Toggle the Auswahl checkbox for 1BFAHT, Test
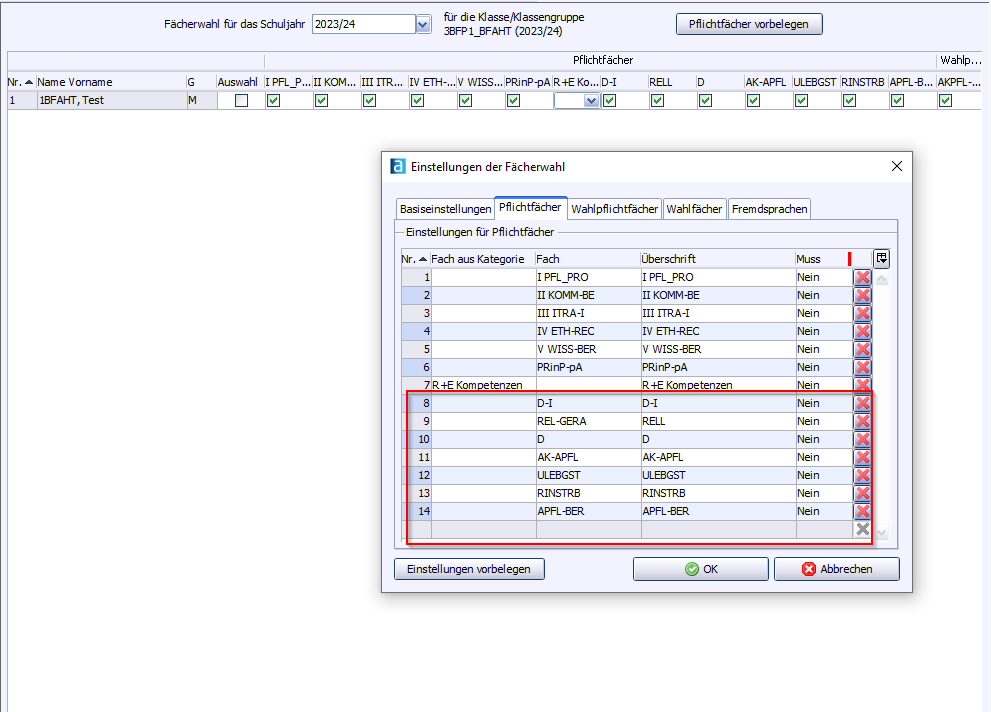 241,101
